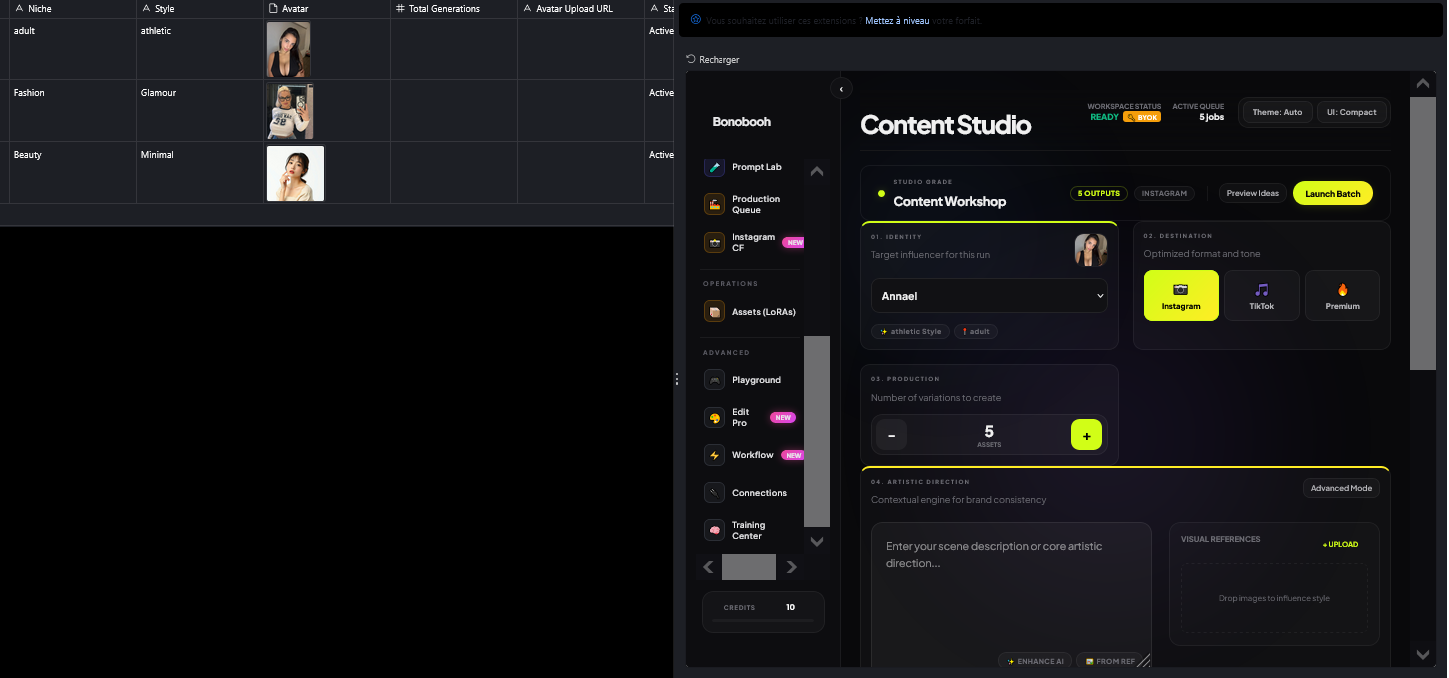Click the main panel scroll-up arrow

(1423, 84)
